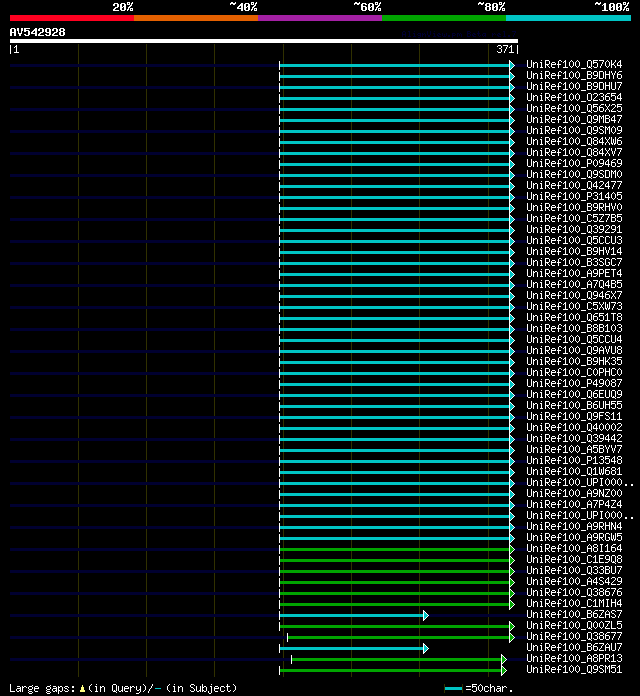Screen dimensions: 640x696
Task: Select the UniRef100_B6UH55 label
Action: click(x=574, y=405)
